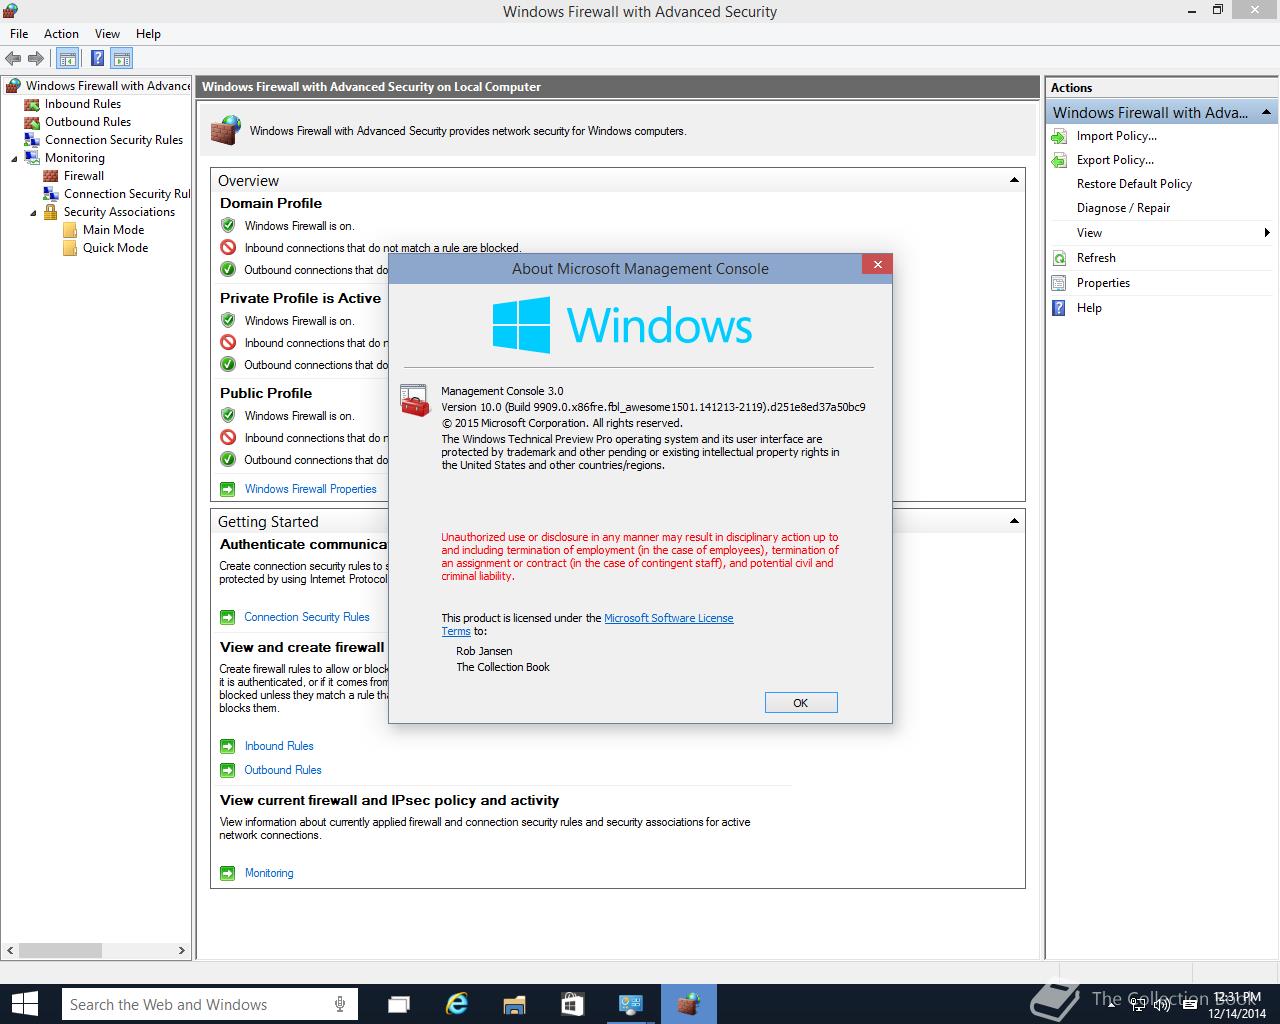Choose Diagnose / Repair action
This screenshot has width=1280, height=1024.
click(1123, 208)
